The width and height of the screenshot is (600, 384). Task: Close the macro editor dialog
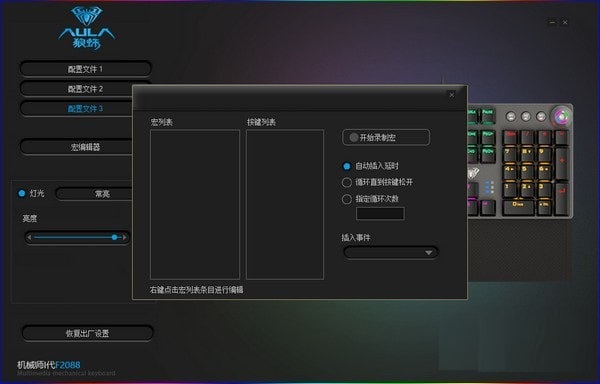[452, 95]
